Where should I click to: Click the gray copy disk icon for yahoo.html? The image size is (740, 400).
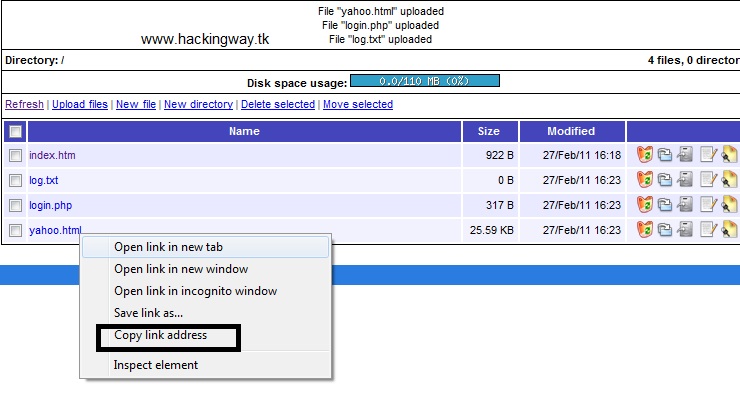click(x=685, y=229)
